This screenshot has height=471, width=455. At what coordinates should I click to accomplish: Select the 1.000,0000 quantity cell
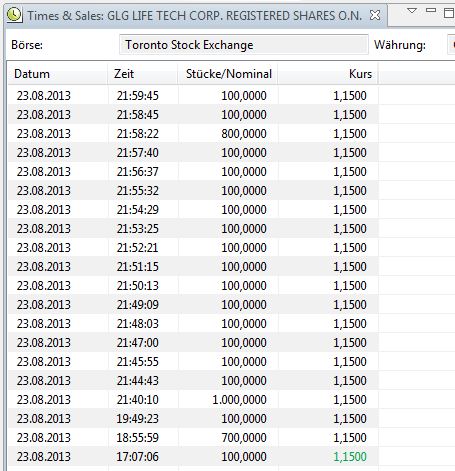[x=239, y=400]
